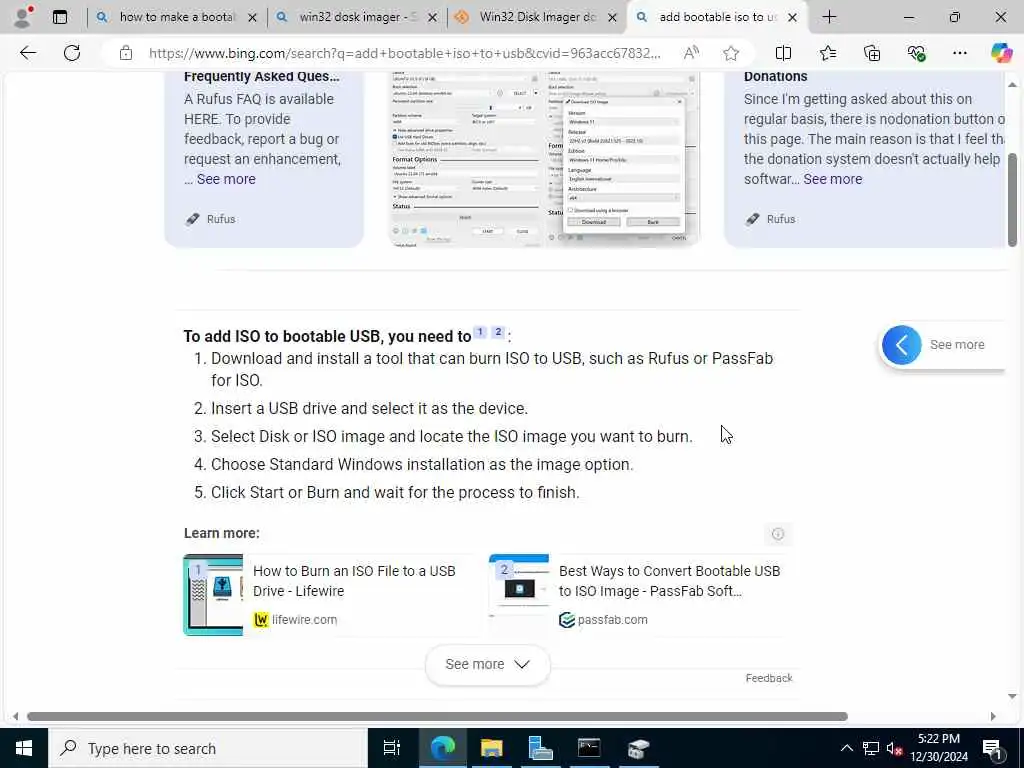Click the taskbar search box

coord(208,748)
